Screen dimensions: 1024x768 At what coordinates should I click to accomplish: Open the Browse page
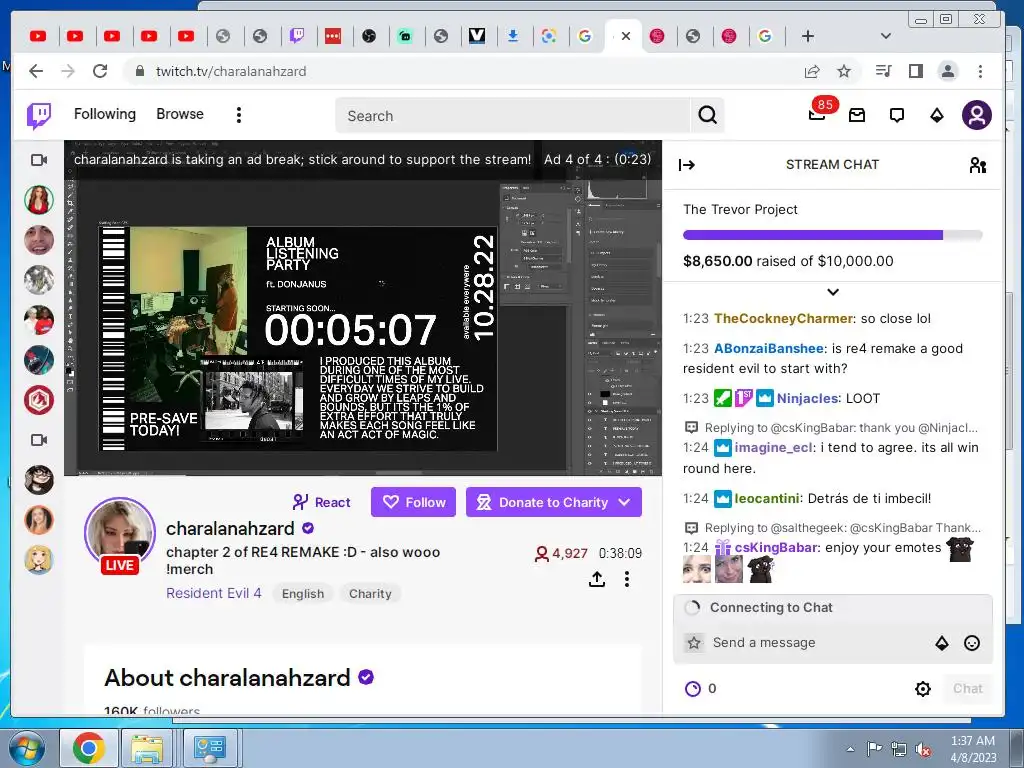pos(180,114)
